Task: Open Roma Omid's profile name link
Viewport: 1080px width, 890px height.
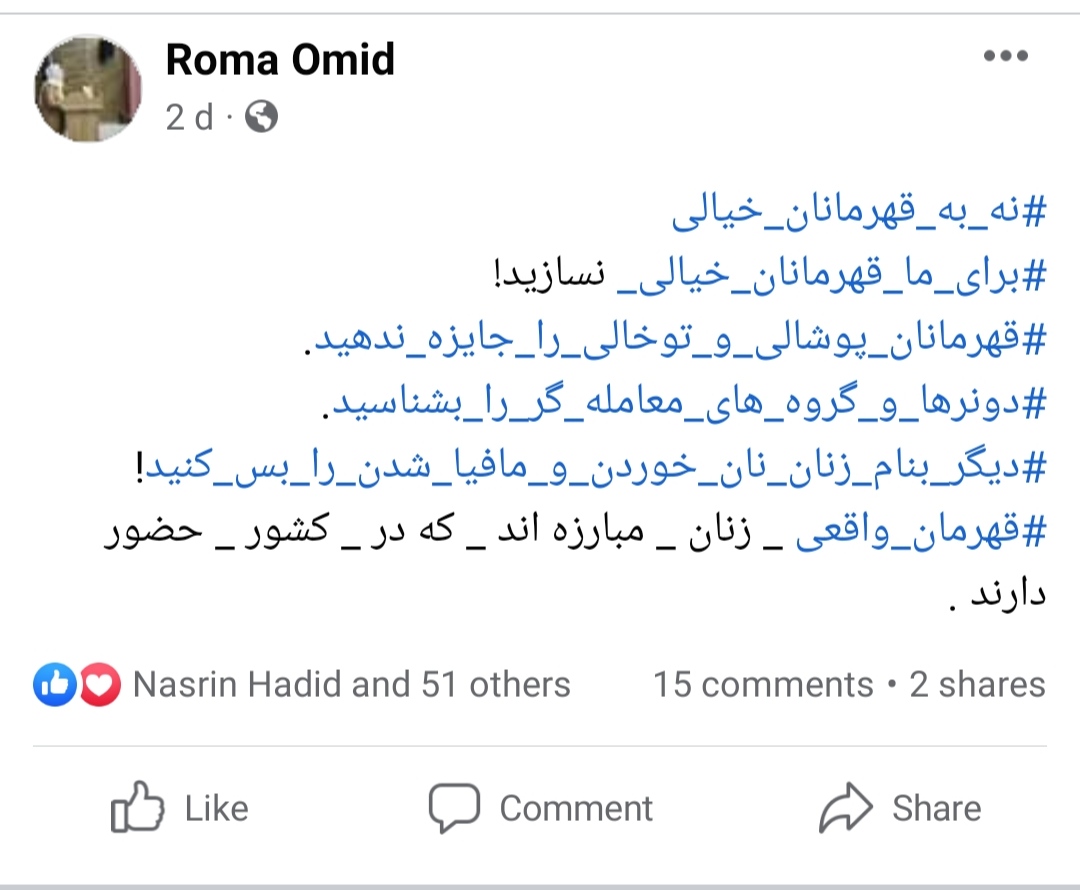Action: (x=280, y=60)
